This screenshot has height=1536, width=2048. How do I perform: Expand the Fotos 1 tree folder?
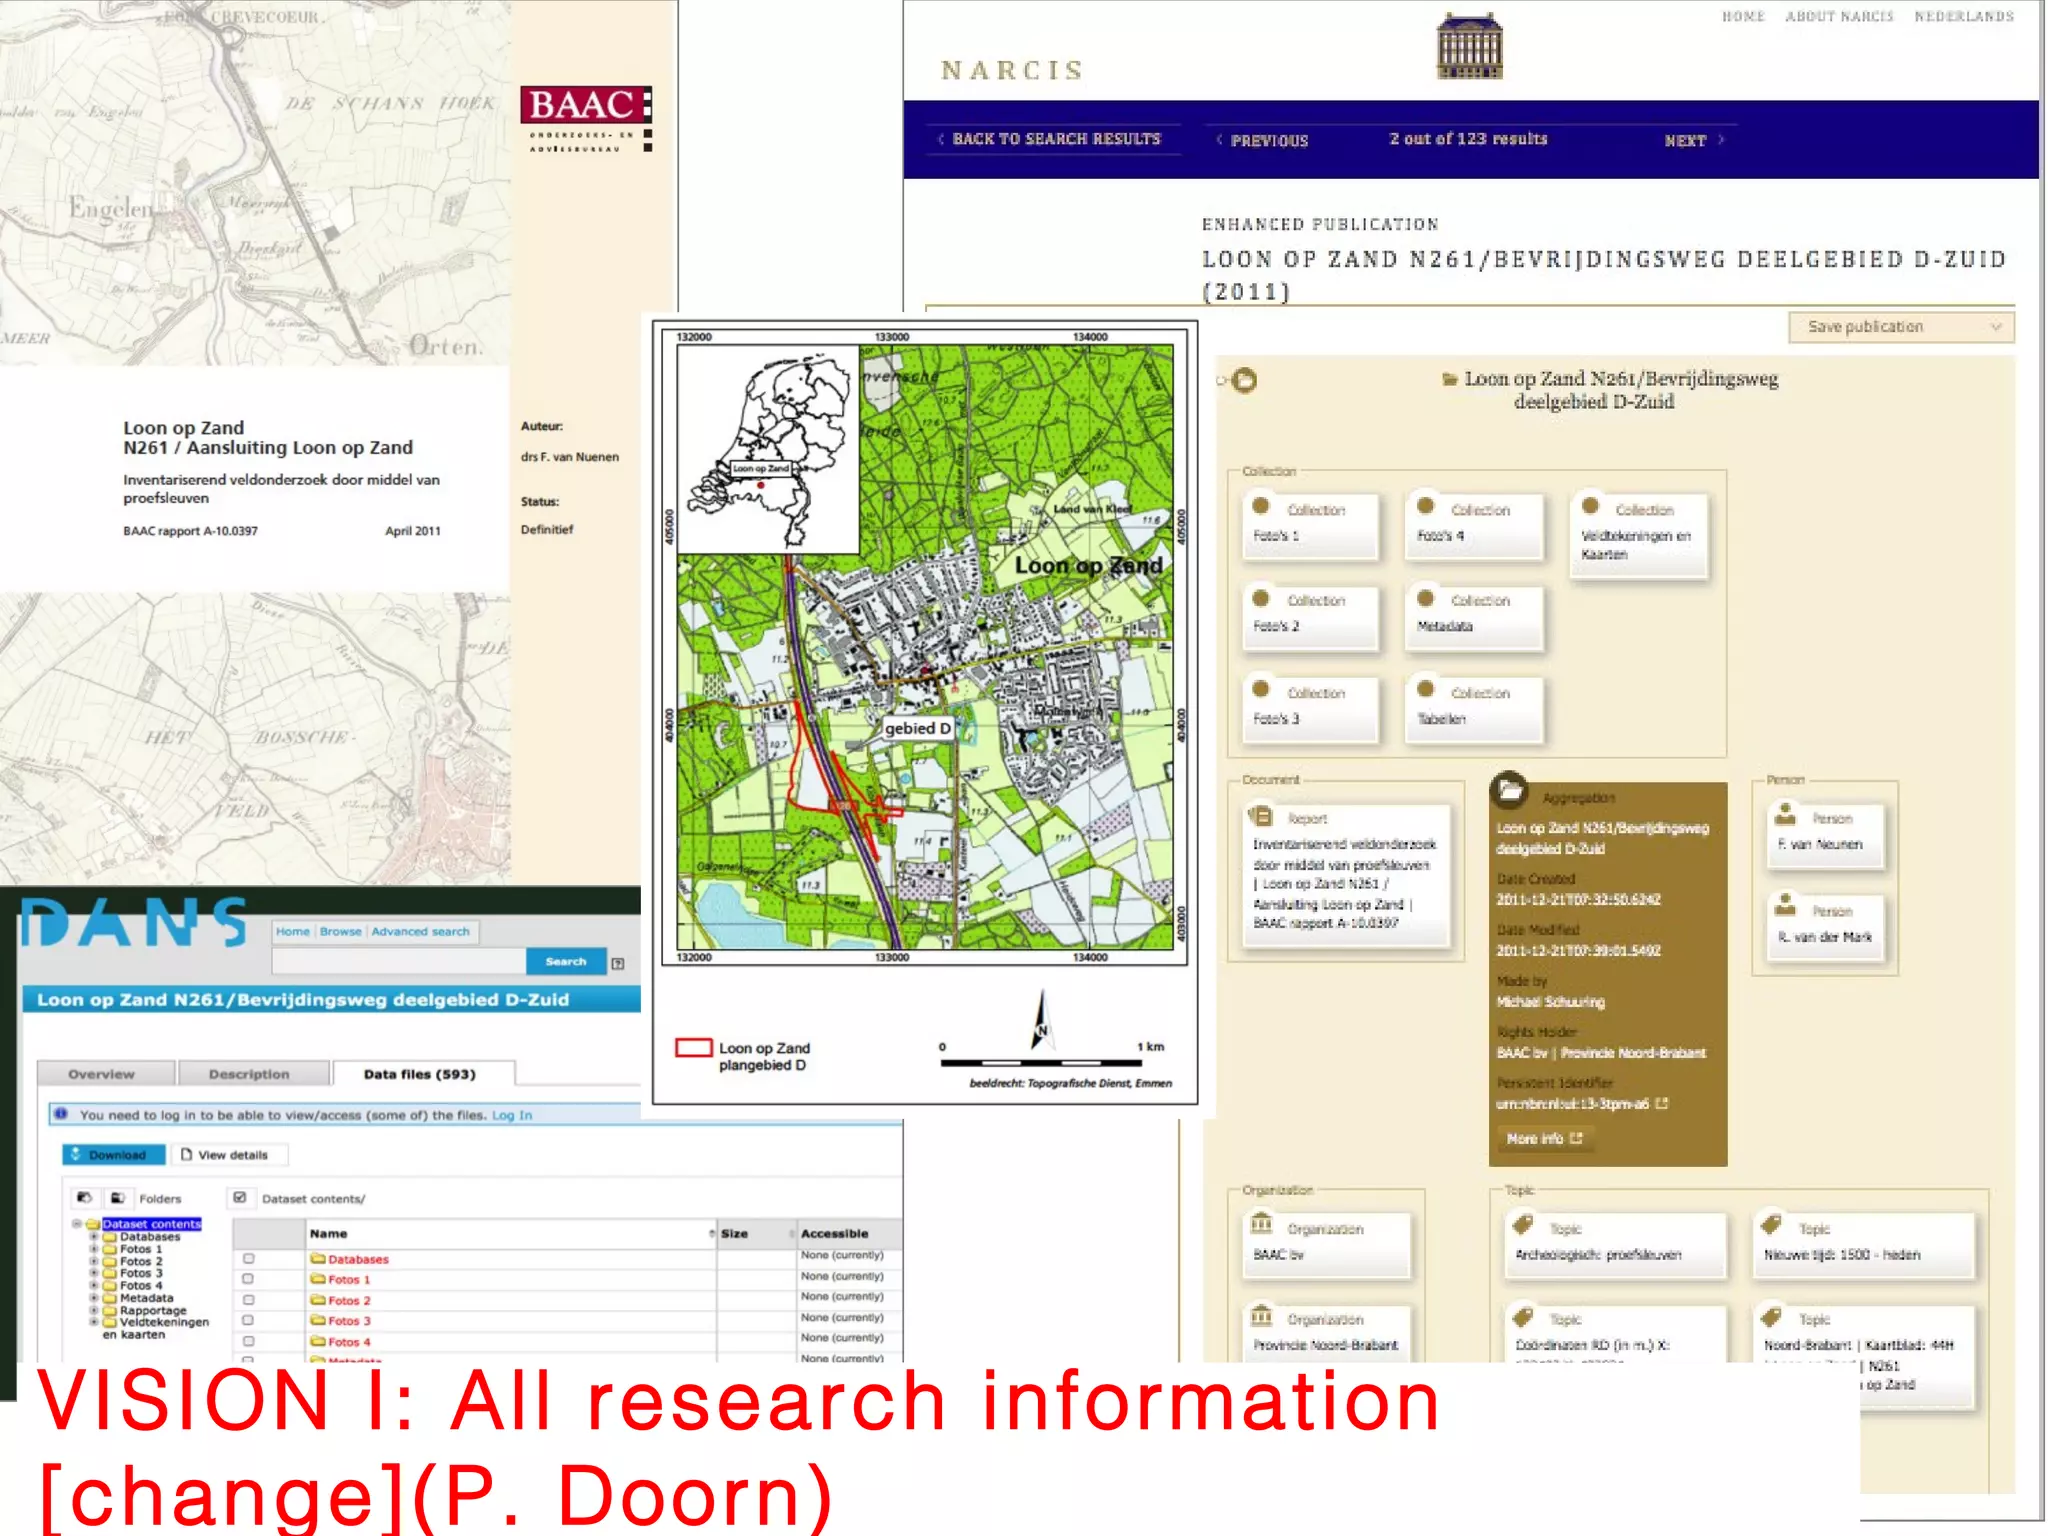coord(94,1249)
